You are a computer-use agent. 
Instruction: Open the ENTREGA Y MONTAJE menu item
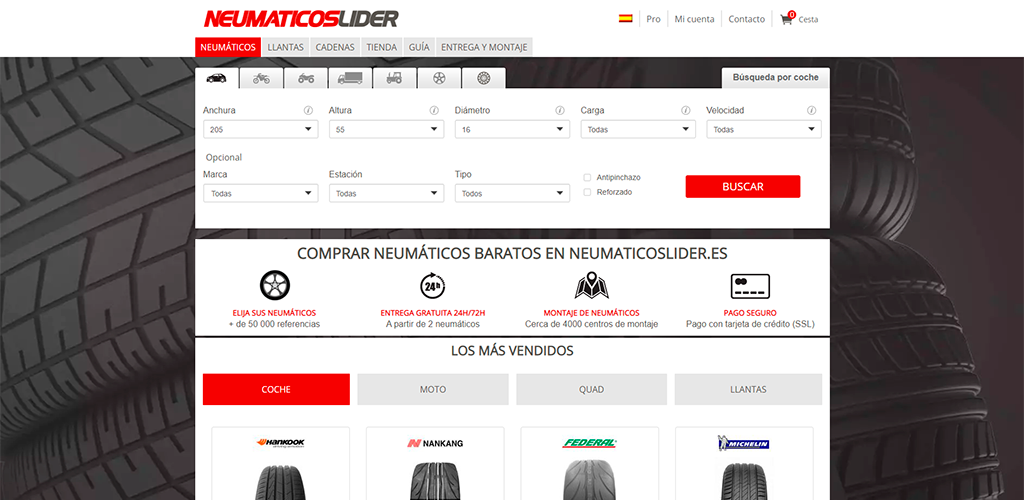[484, 47]
